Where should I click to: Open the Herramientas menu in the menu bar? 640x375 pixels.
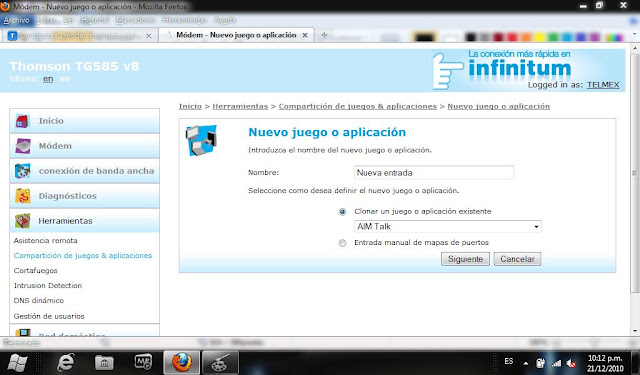(184, 20)
